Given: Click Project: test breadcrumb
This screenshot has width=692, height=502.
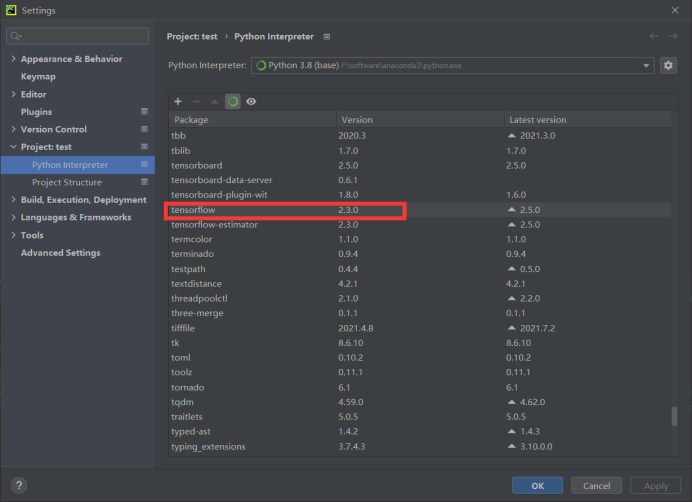Looking at the screenshot, I should pyautogui.click(x=192, y=37).
